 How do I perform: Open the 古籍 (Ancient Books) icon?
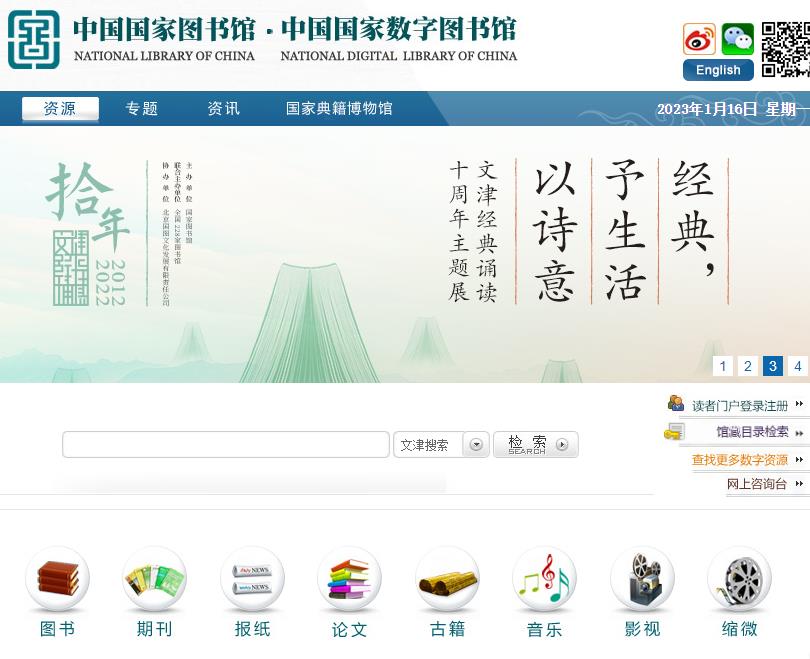click(x=447, y=578)
